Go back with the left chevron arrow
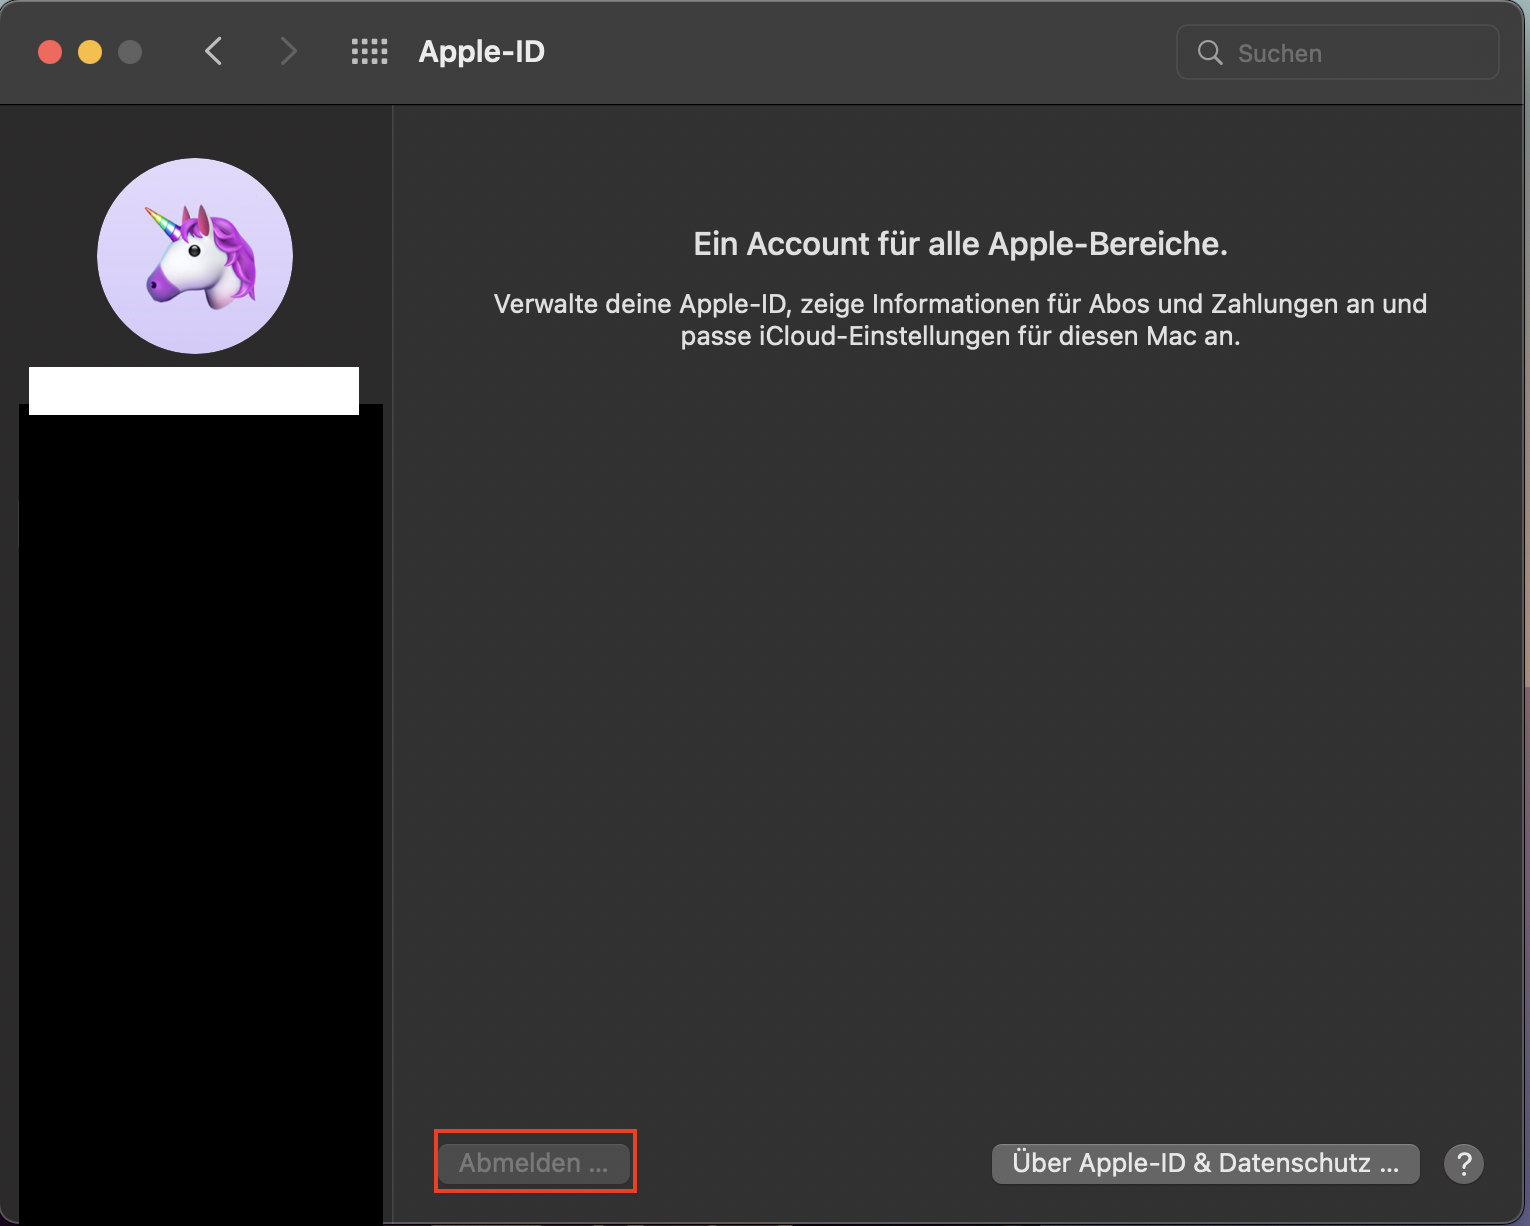The width and height of the screenshot is (1530, 1226). (213, 52)
